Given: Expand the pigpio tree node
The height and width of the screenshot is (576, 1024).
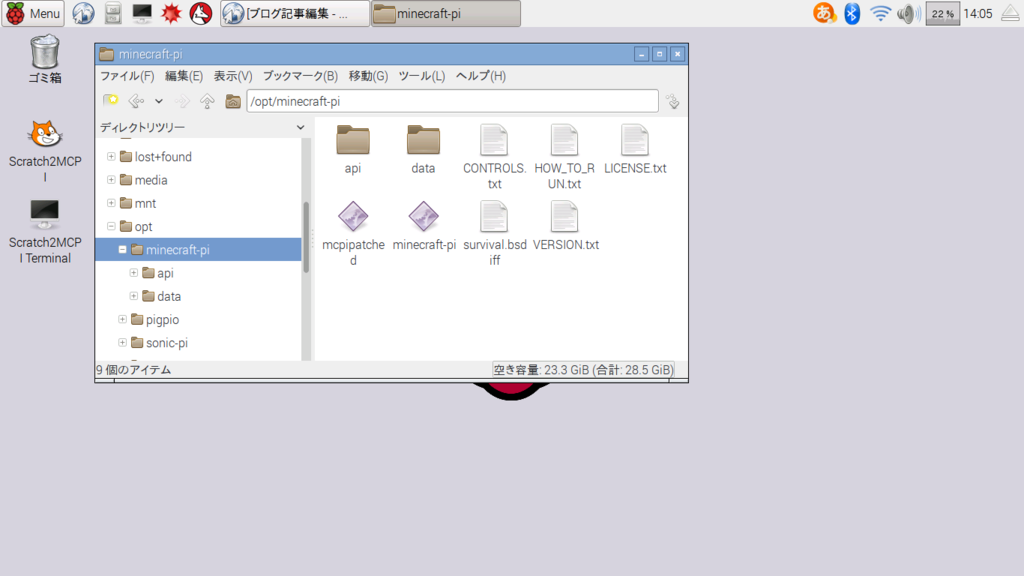Looking at the screenshot, I should pos(122,319).
